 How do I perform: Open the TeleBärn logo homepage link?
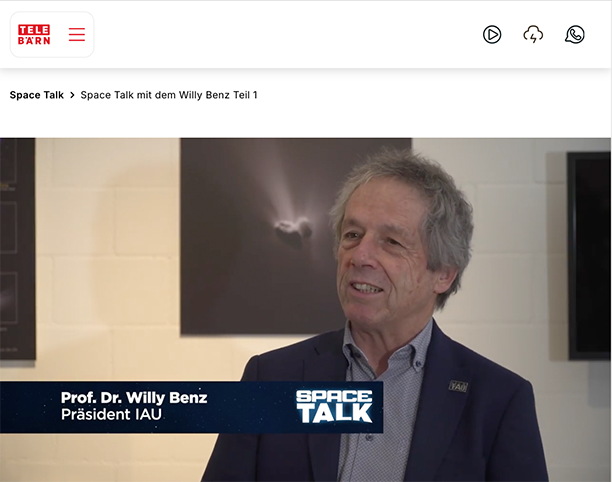point(34,35)
